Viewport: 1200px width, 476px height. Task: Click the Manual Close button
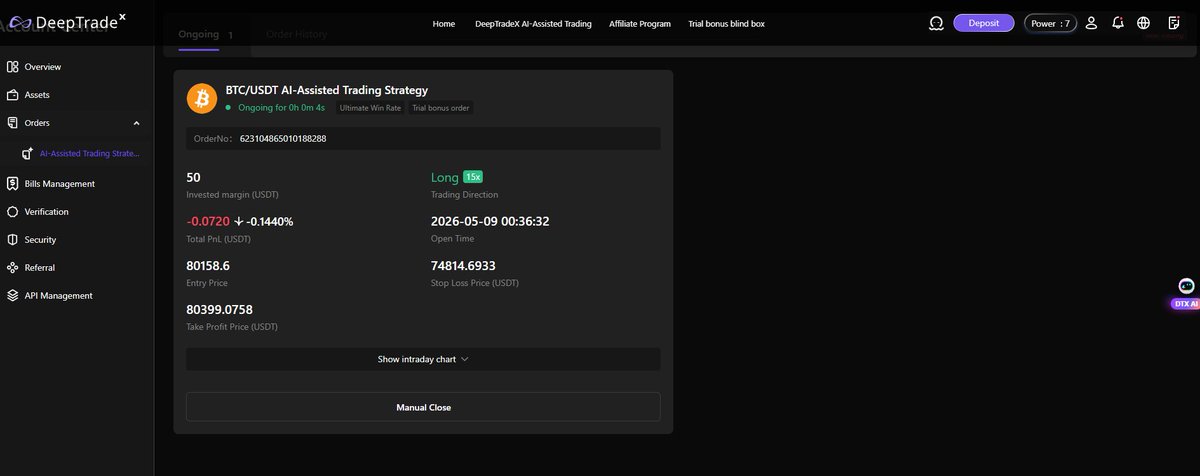click(423, 407)
